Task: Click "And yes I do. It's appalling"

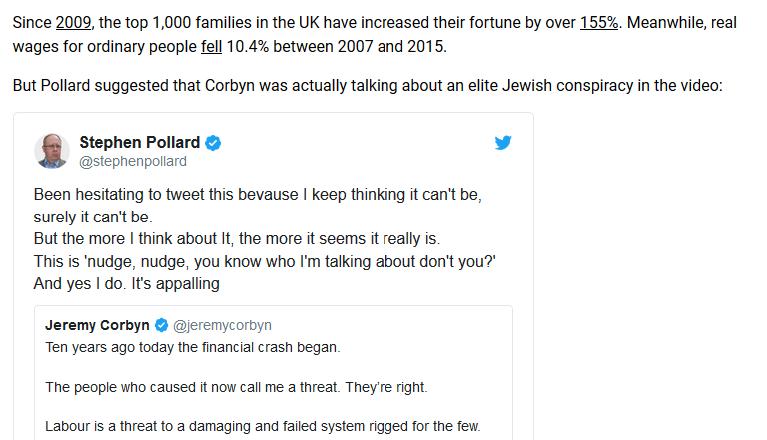Action: (x=126, y=283)
